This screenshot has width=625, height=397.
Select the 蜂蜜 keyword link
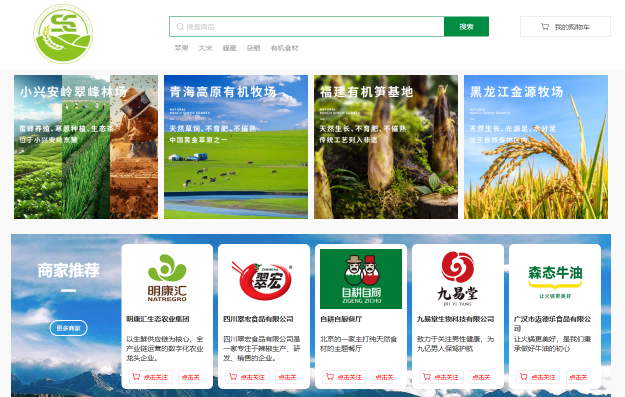229,48
